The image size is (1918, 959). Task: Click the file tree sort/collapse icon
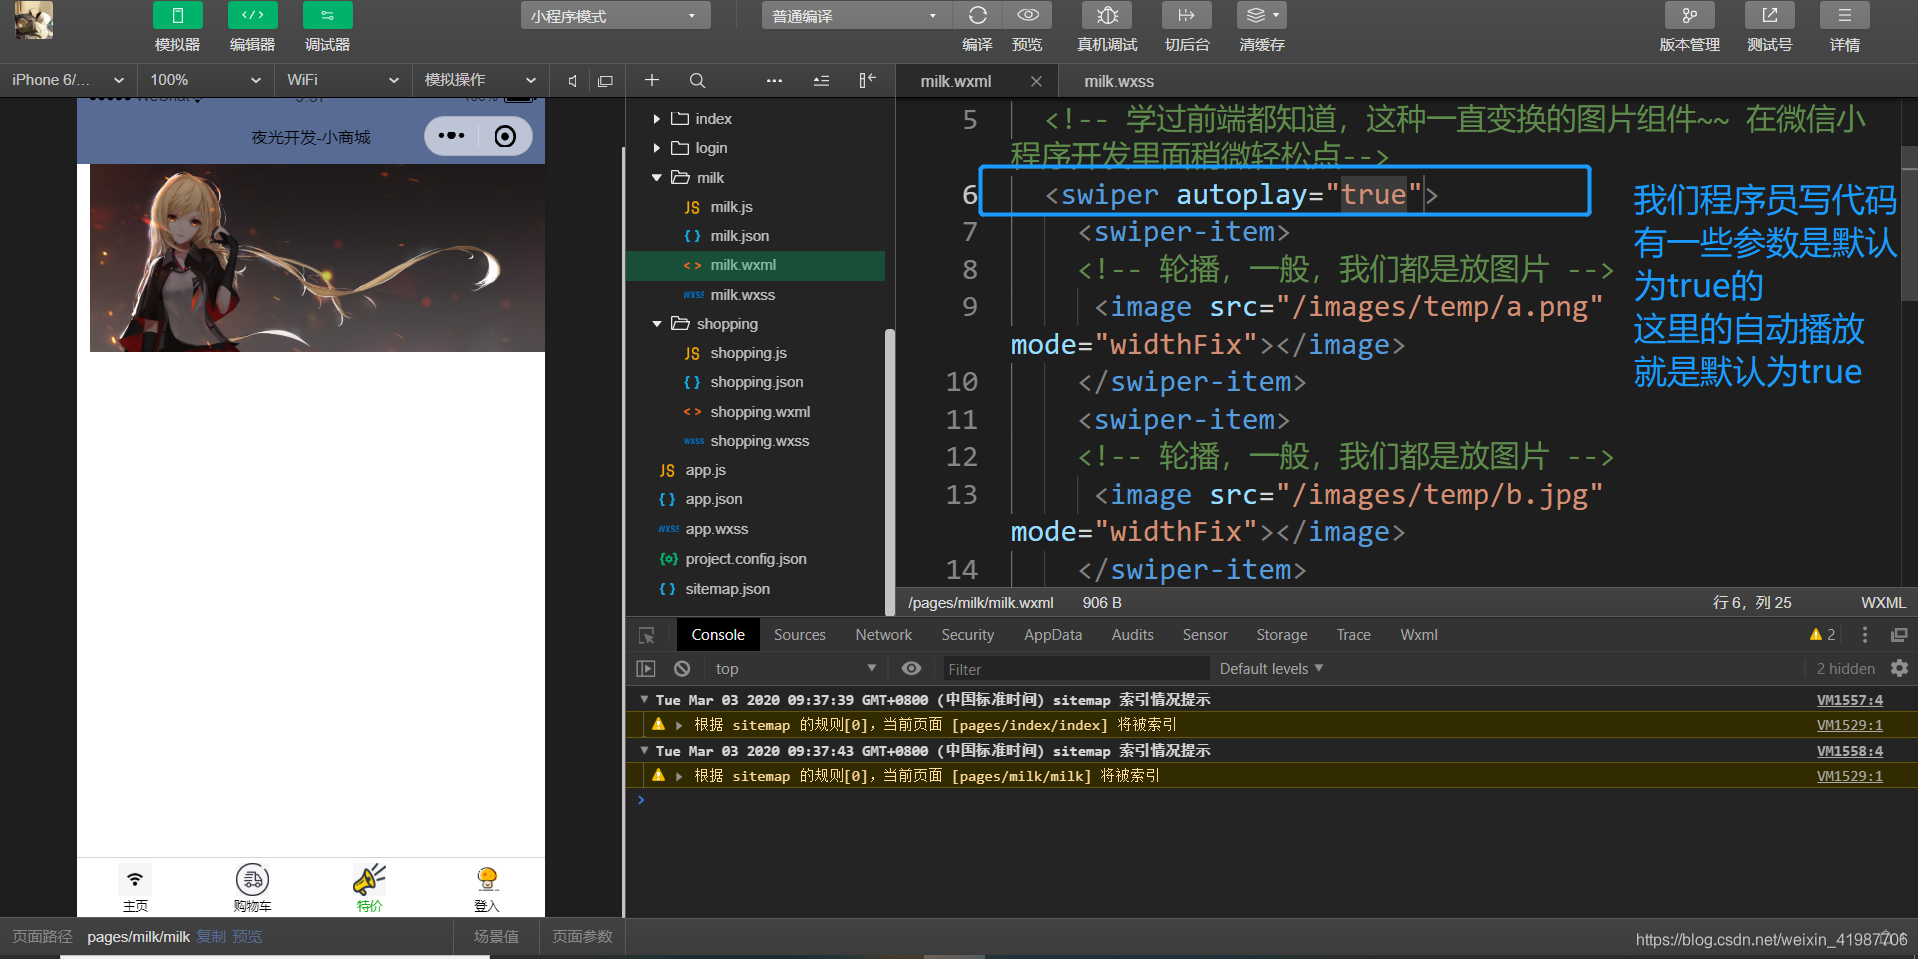(821, 80)
